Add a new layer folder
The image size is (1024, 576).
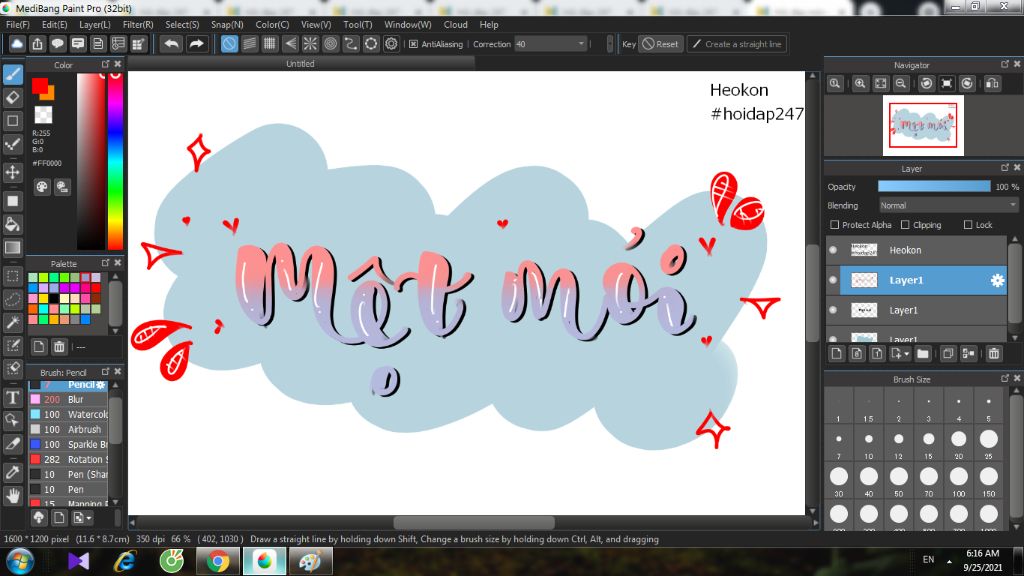click(922, 354)
